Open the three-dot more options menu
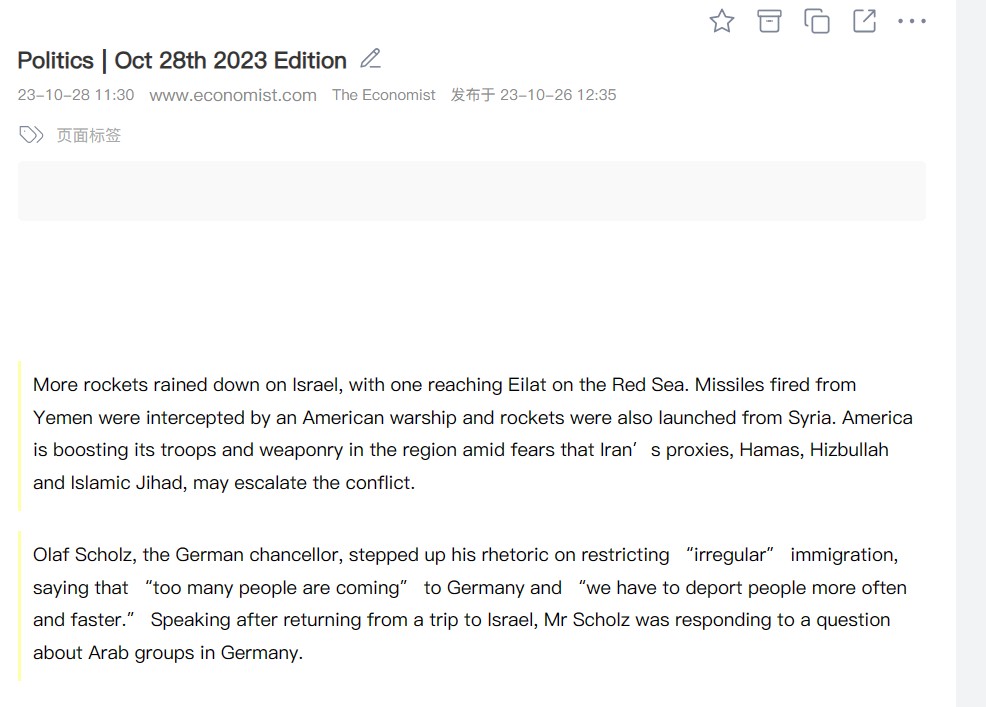This screenshot has height=707, width=986. pos(912,21)
